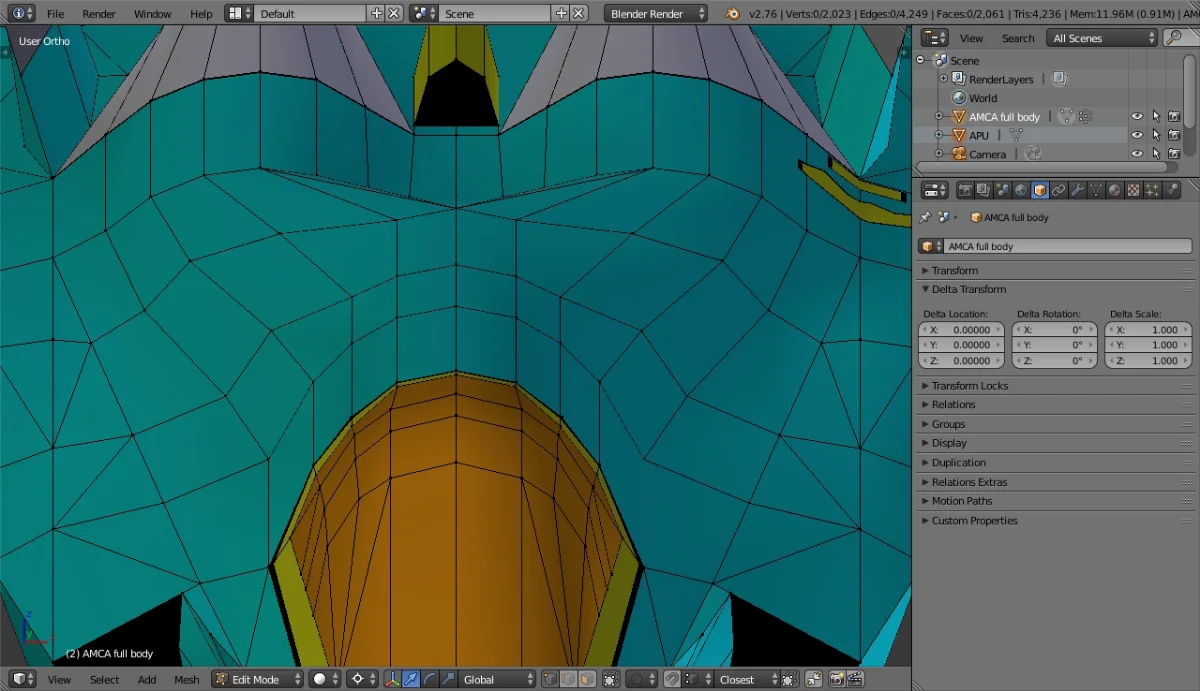Open the Texture checkerboard tab
The width and height of the screenshot is (1200, 691).
coord(1134,190)
